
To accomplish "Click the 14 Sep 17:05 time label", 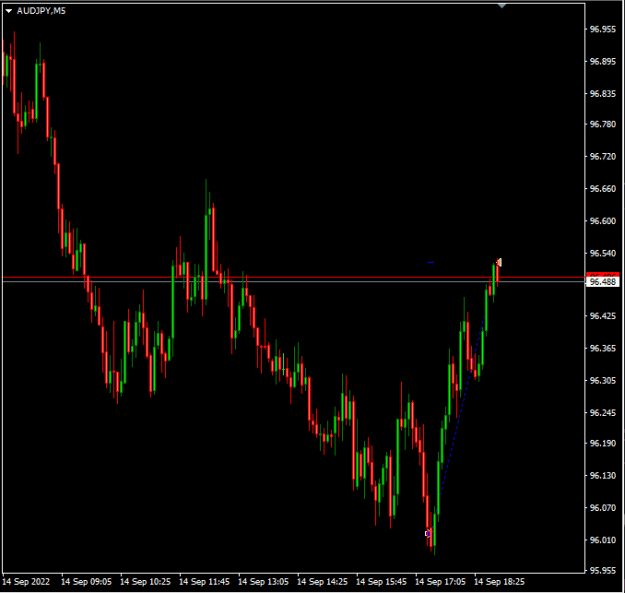I will point(440,582).
